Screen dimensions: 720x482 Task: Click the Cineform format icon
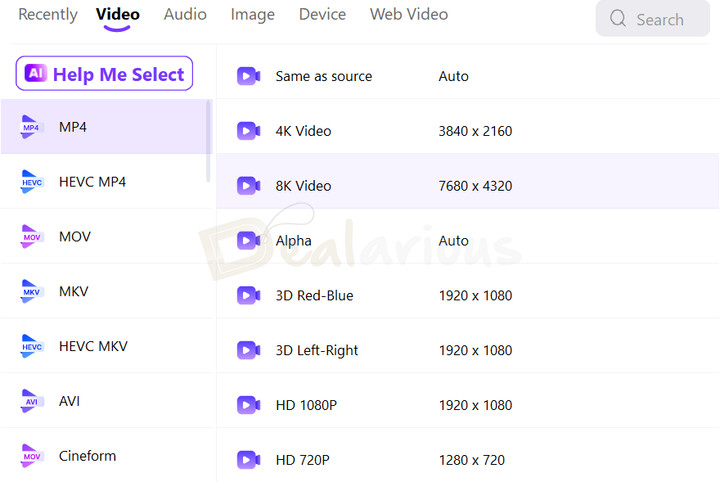click(31, 456)
